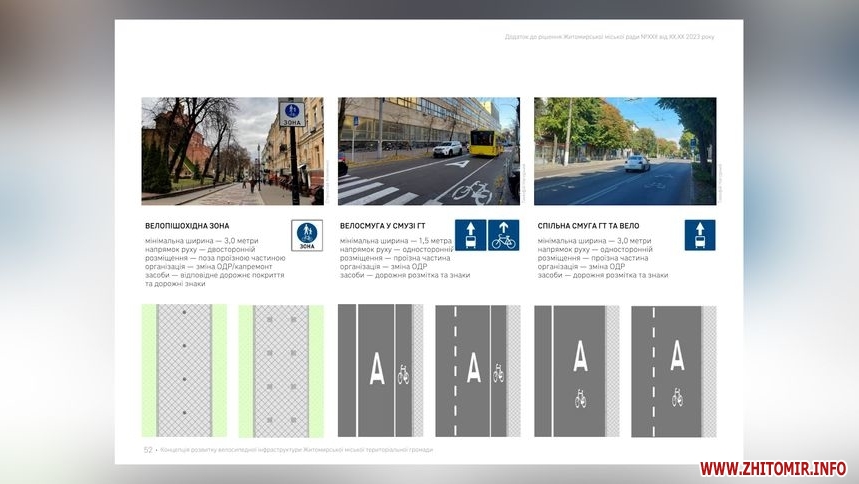Screen dimensions: 859x484
Task: Click the WWW.ZHITOMIR.INFO watermark link
Action: tap(772, 468)
